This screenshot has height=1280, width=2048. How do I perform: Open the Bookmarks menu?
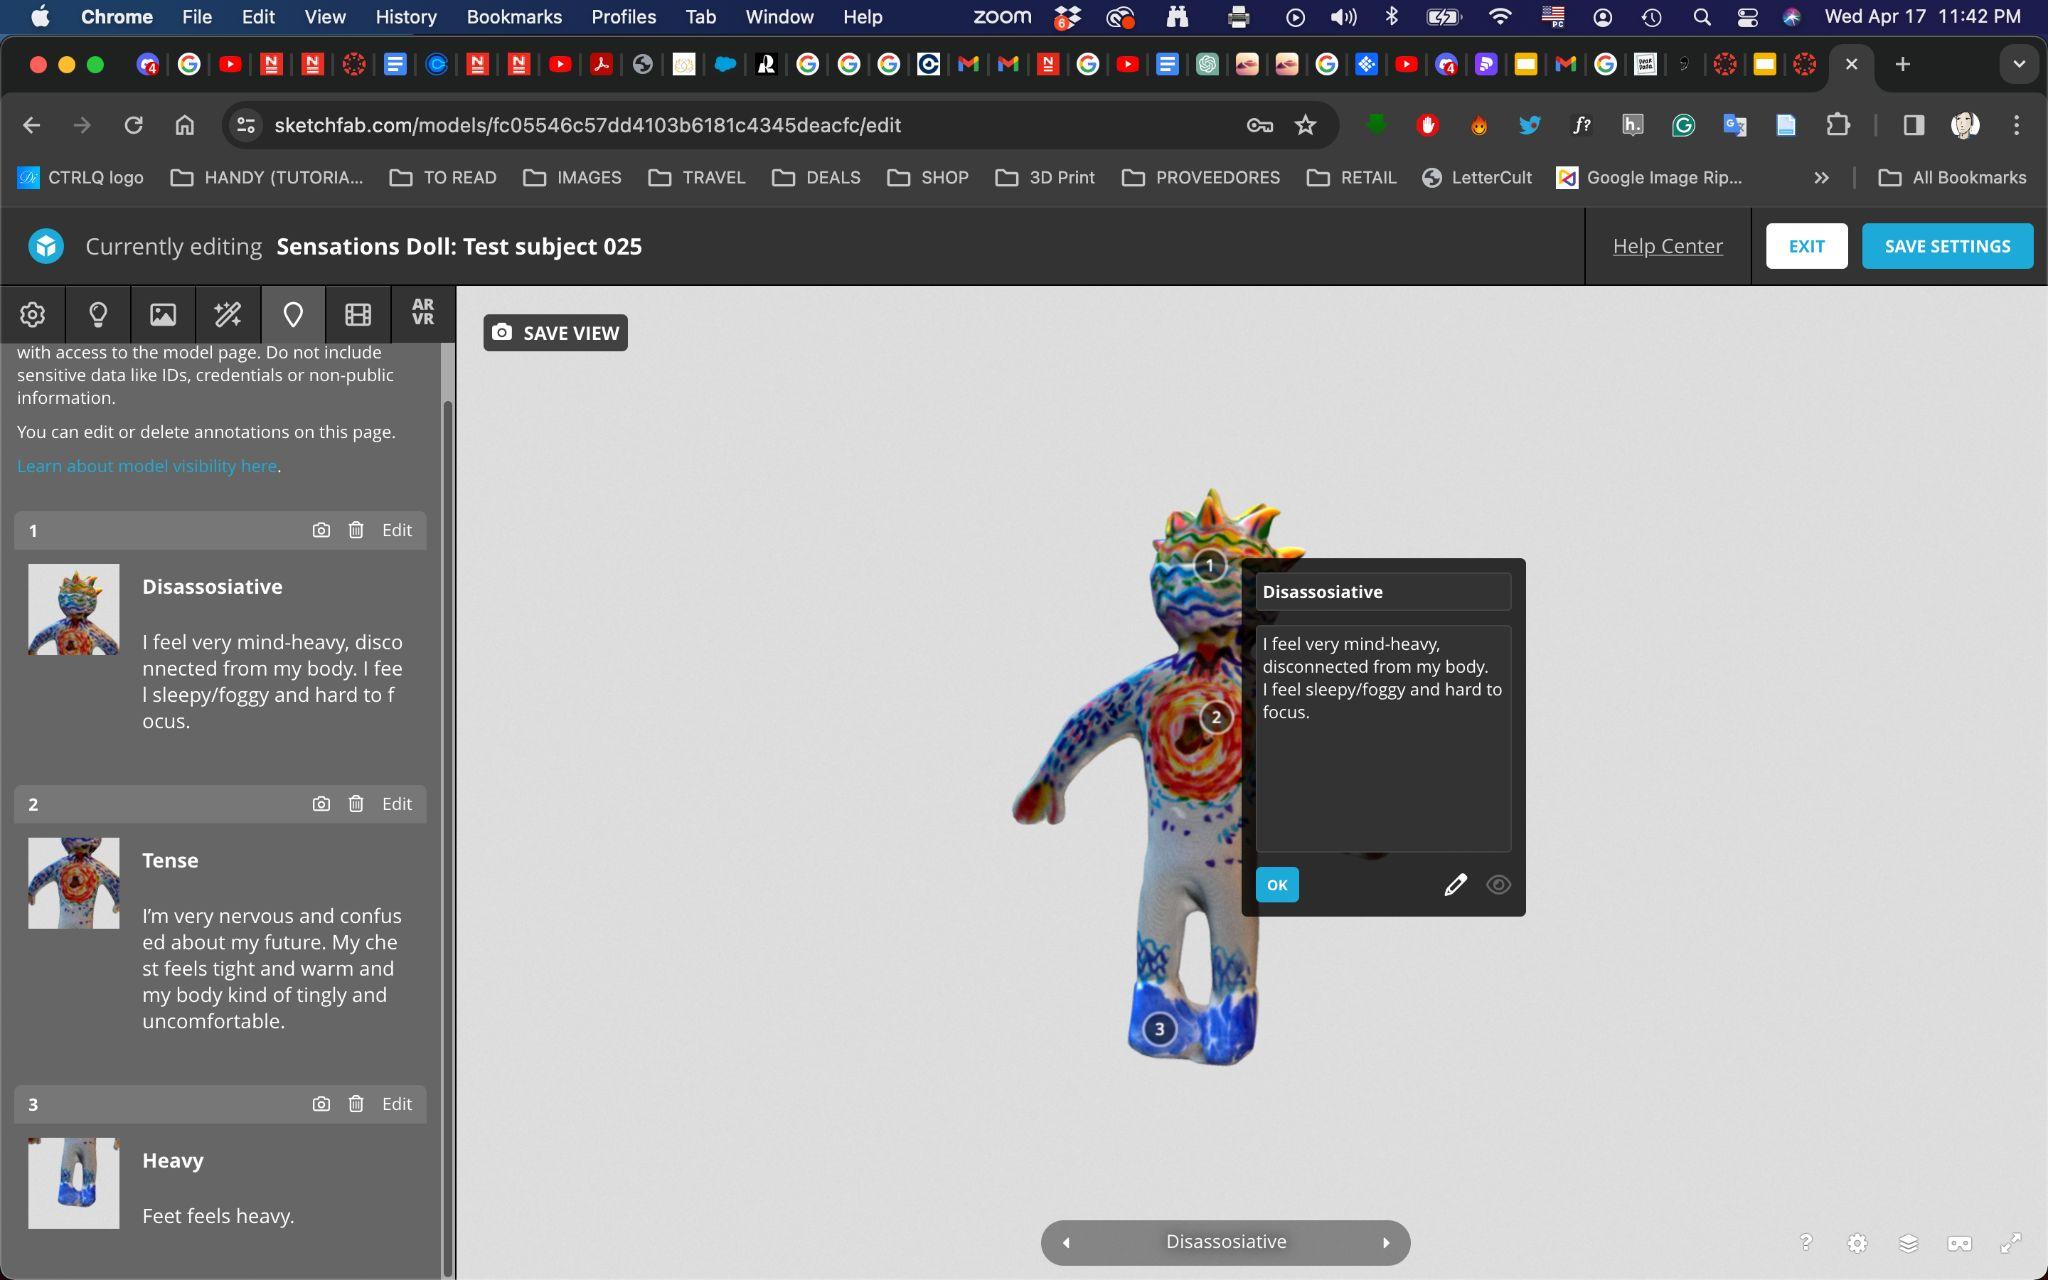click(x=514, y=17)
